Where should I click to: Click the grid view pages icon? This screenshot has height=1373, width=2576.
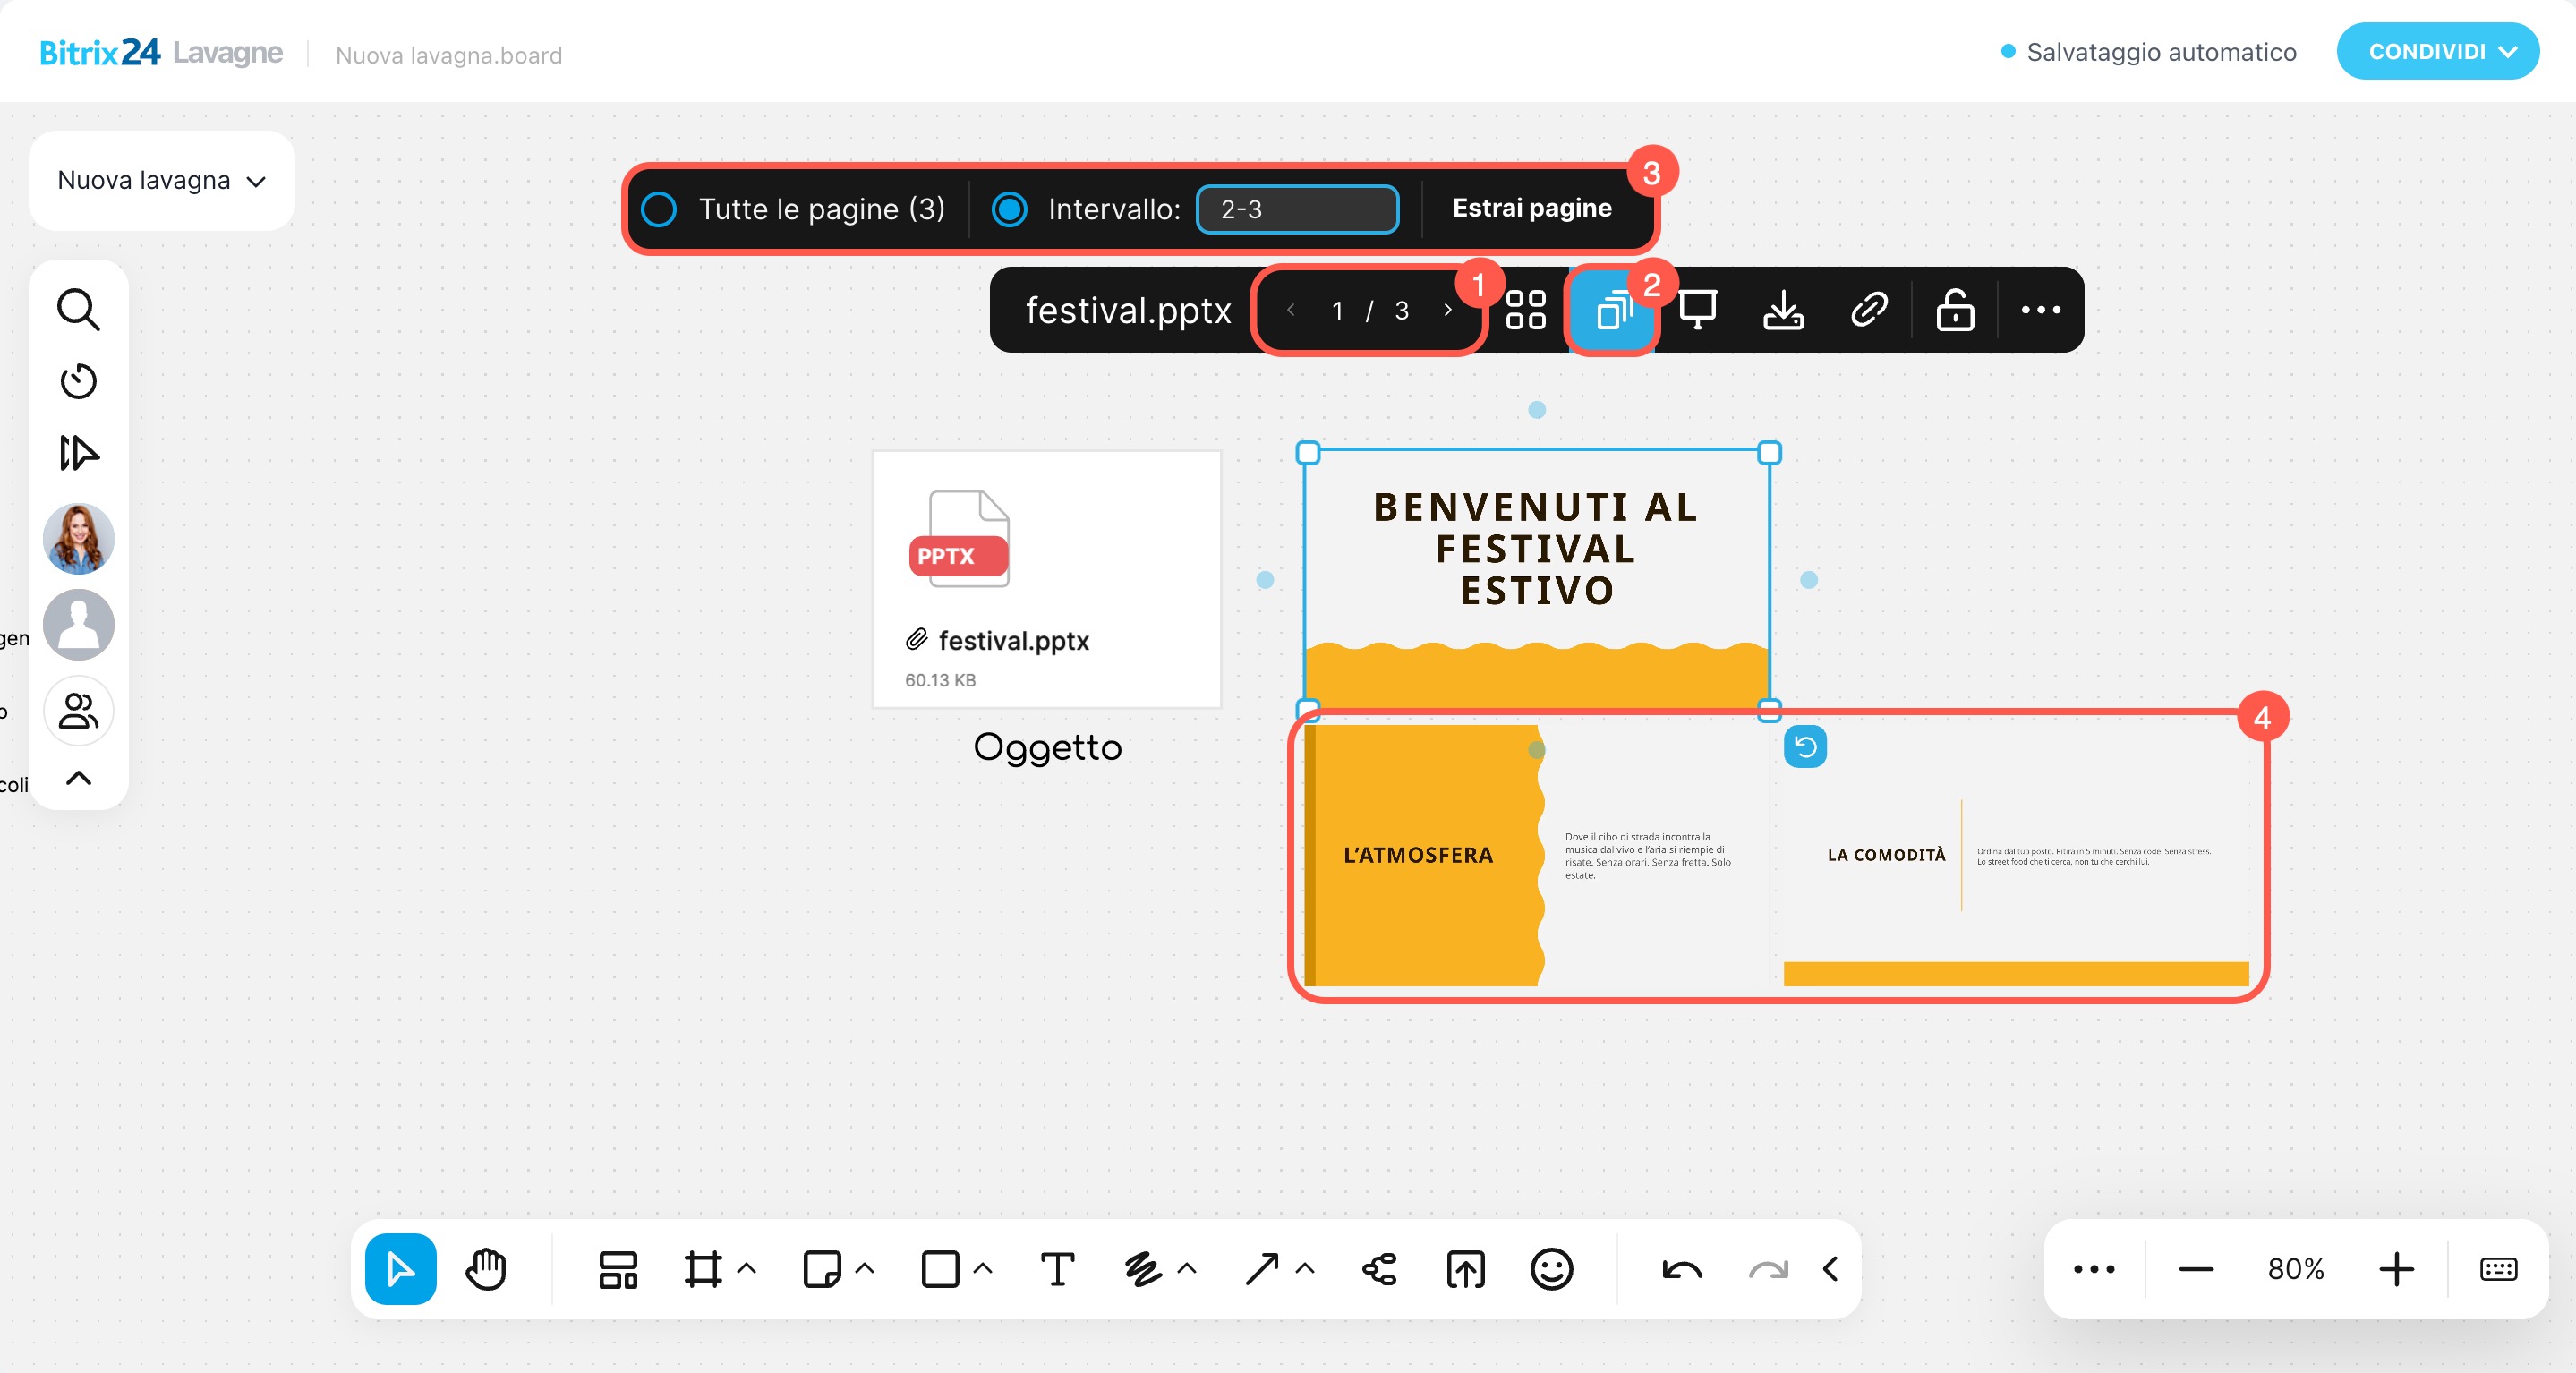pyautogui.click(x=1525, y=310)
